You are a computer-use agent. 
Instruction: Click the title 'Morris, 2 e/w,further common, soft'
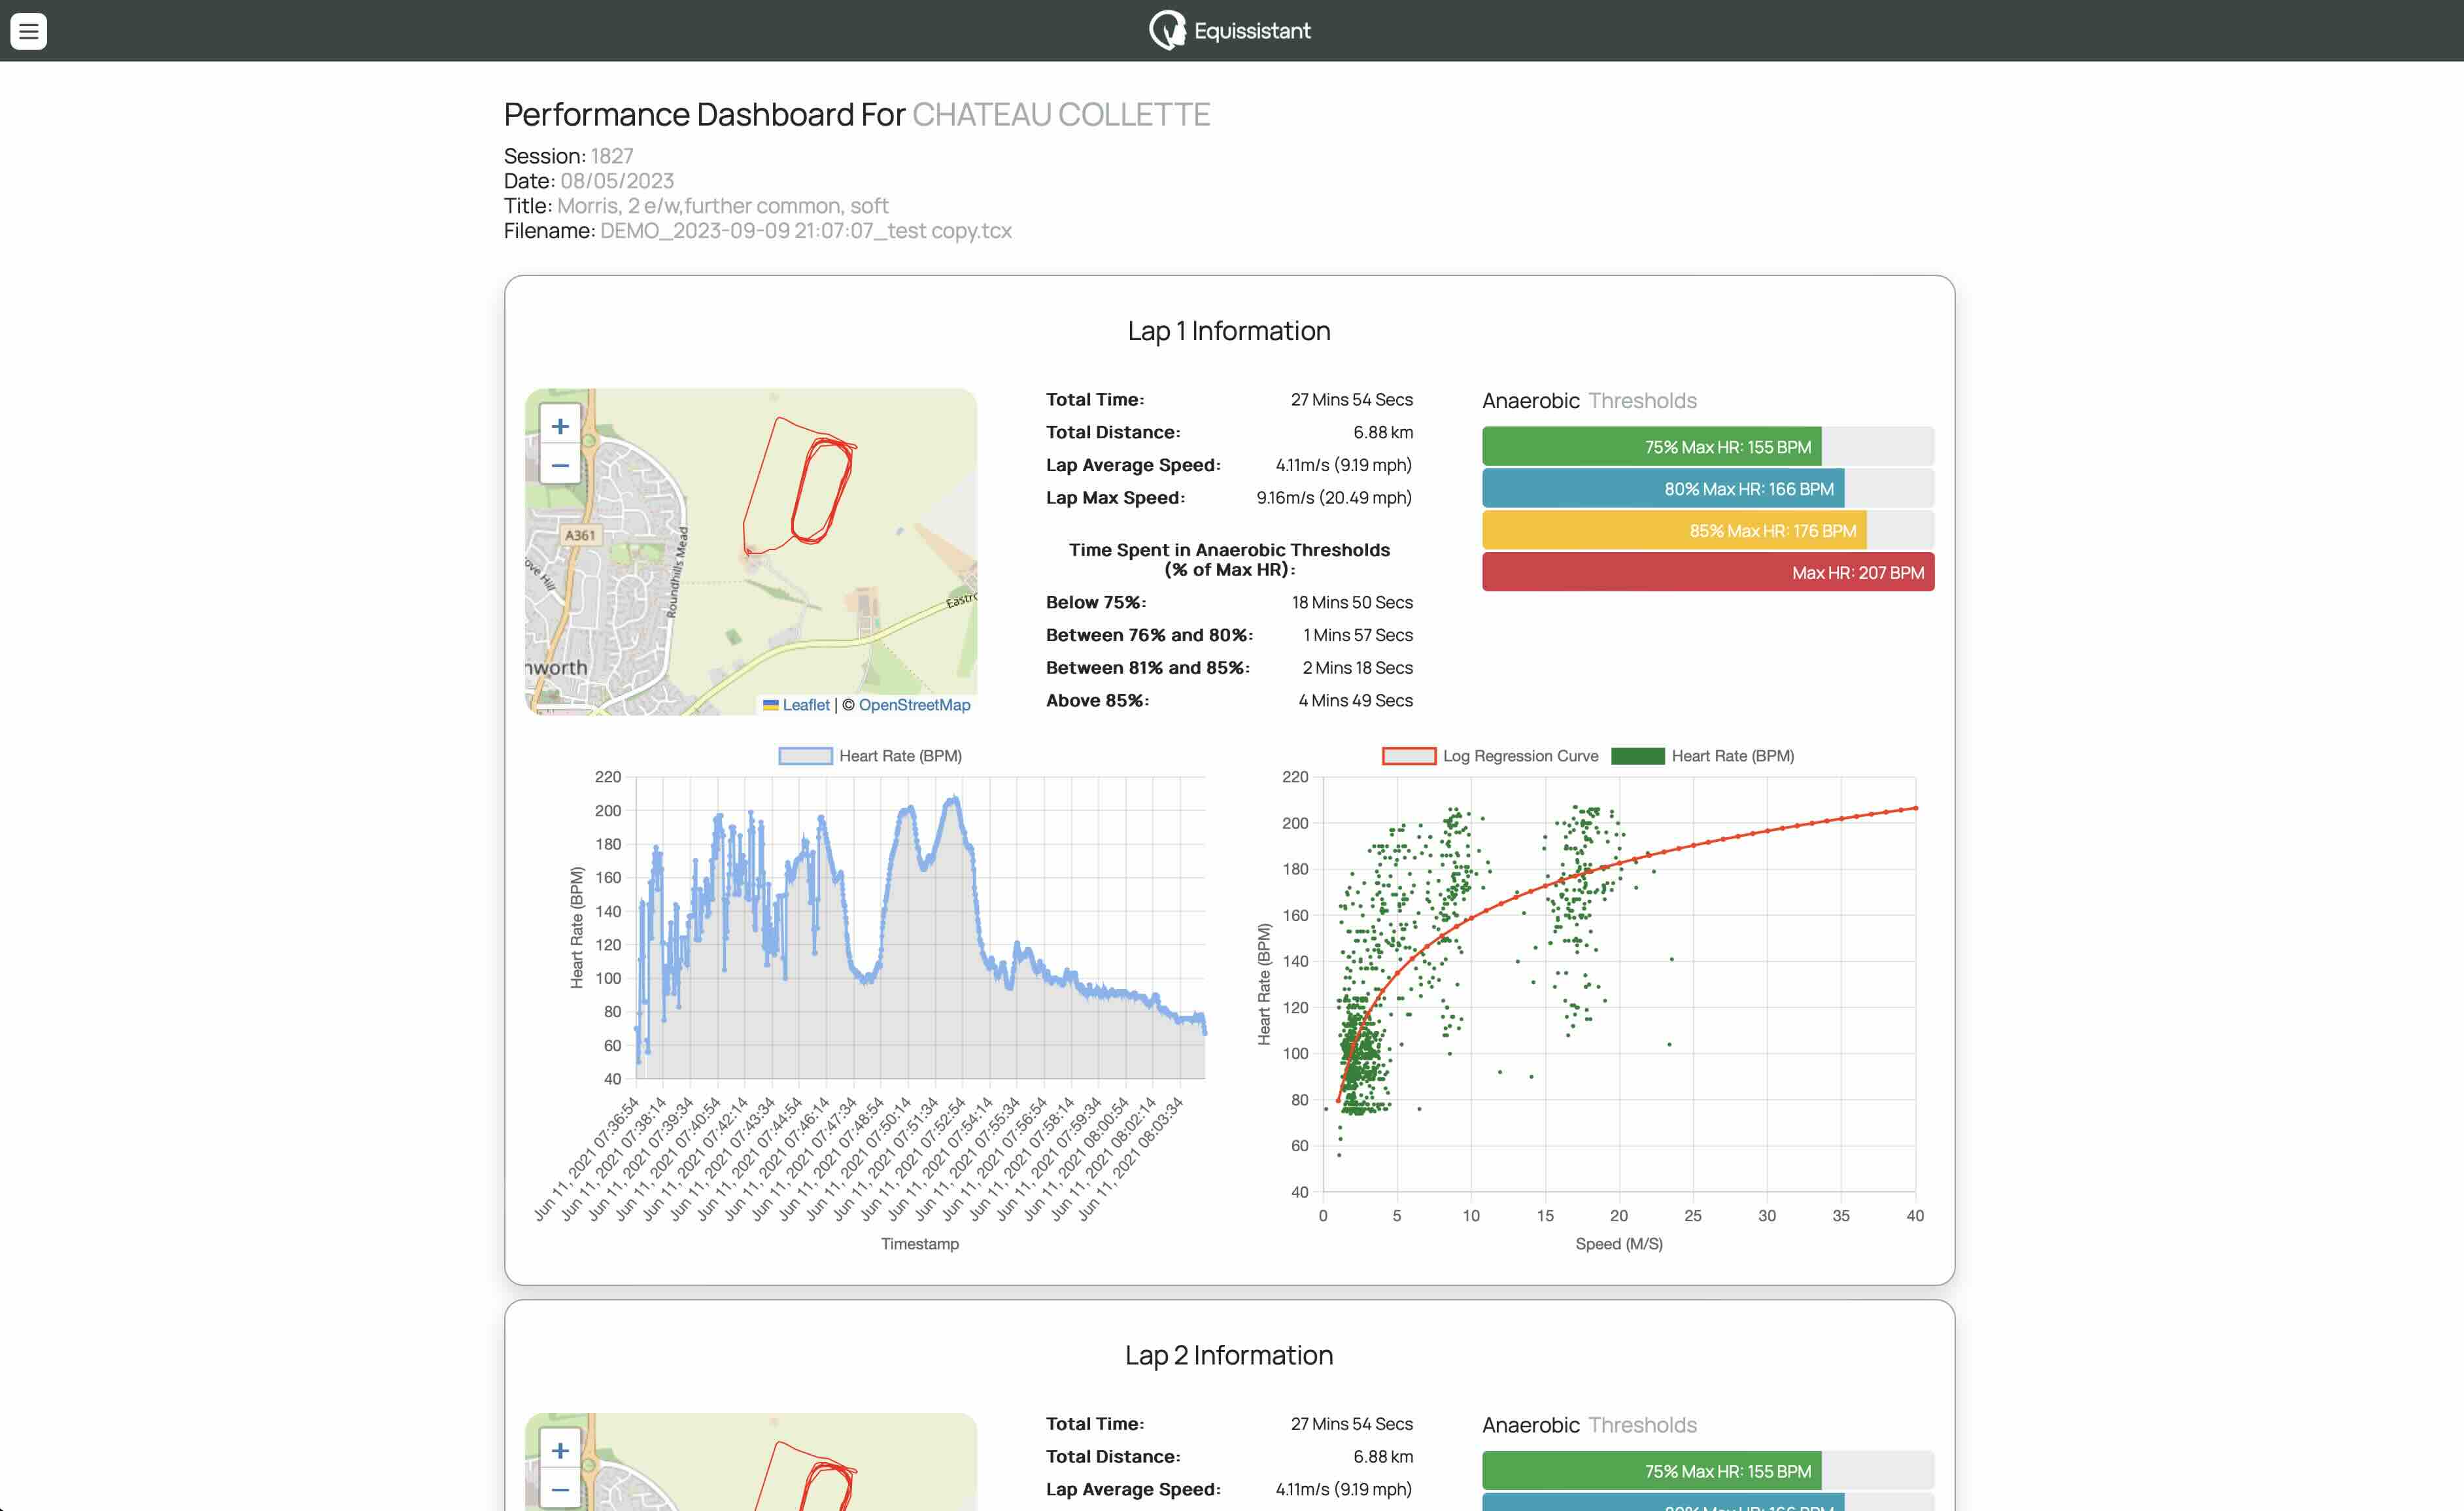pos(723,206)
